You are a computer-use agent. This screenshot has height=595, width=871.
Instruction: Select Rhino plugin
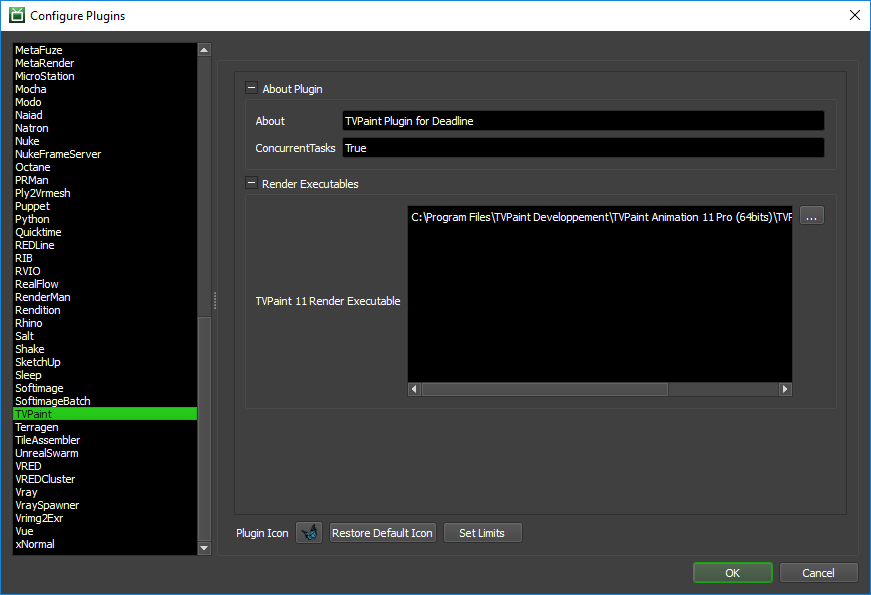pyautogui.click(x=105, y=323)
